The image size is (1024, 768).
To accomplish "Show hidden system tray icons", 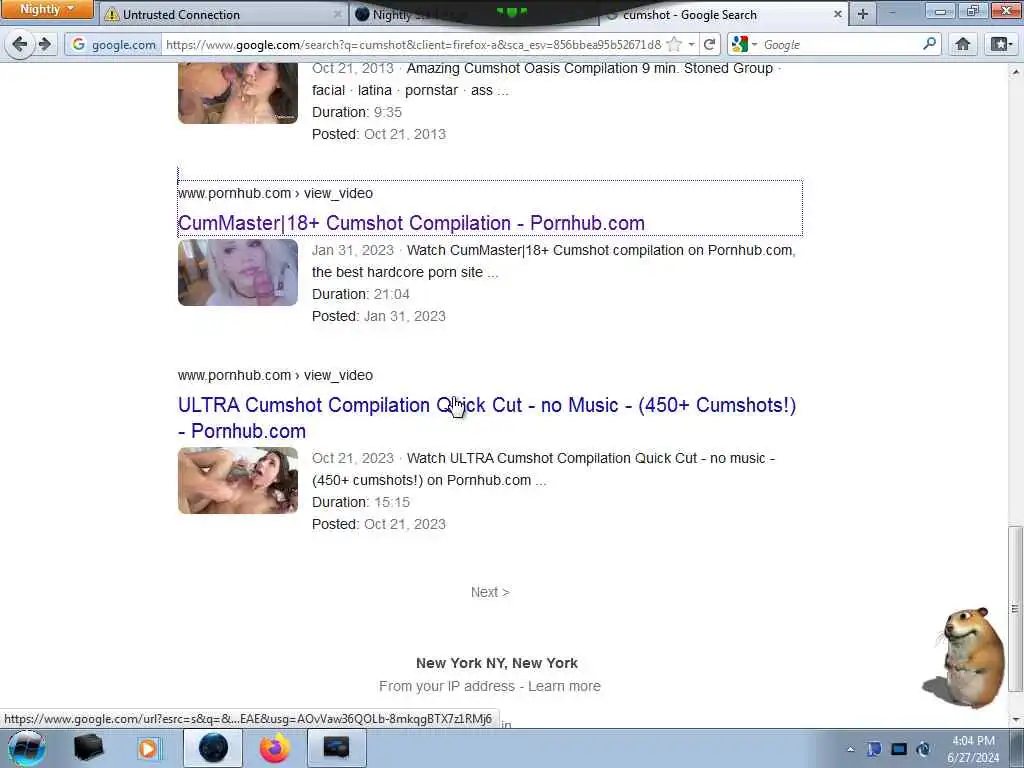I will tap(850, 750).
